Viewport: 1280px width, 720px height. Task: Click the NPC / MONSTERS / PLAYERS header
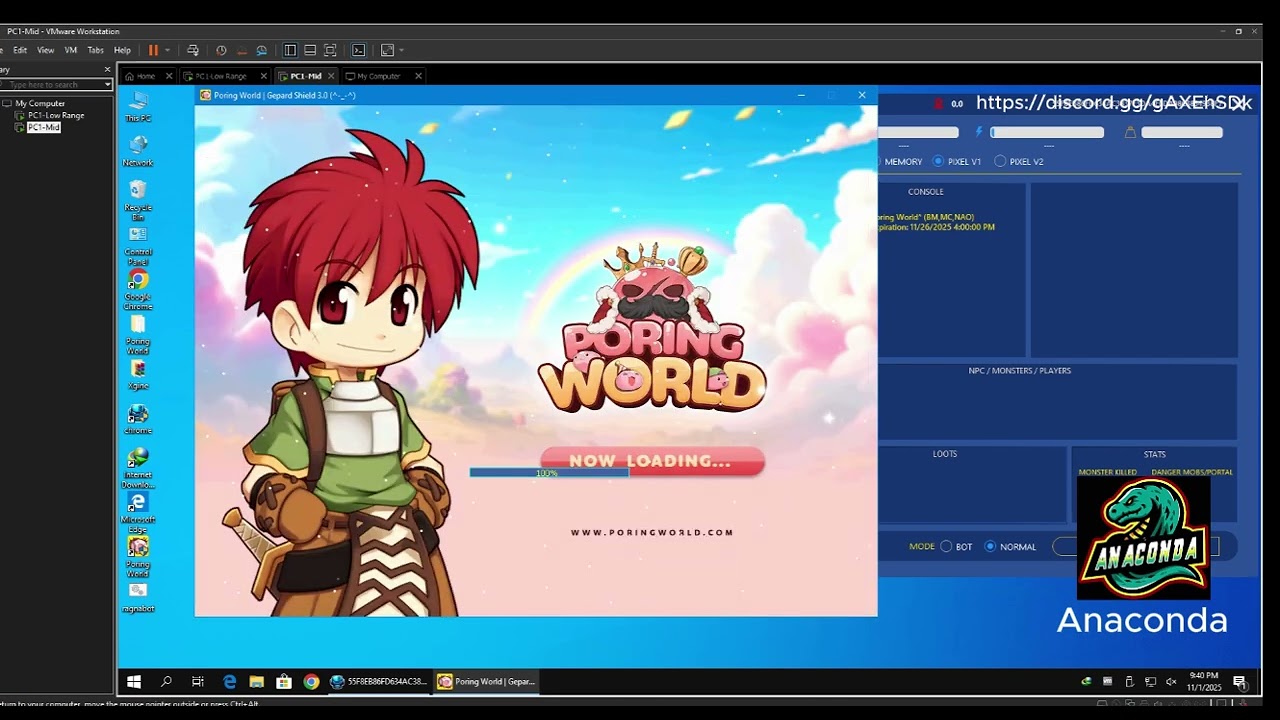pyautogui.click(x=1019, y=370)
